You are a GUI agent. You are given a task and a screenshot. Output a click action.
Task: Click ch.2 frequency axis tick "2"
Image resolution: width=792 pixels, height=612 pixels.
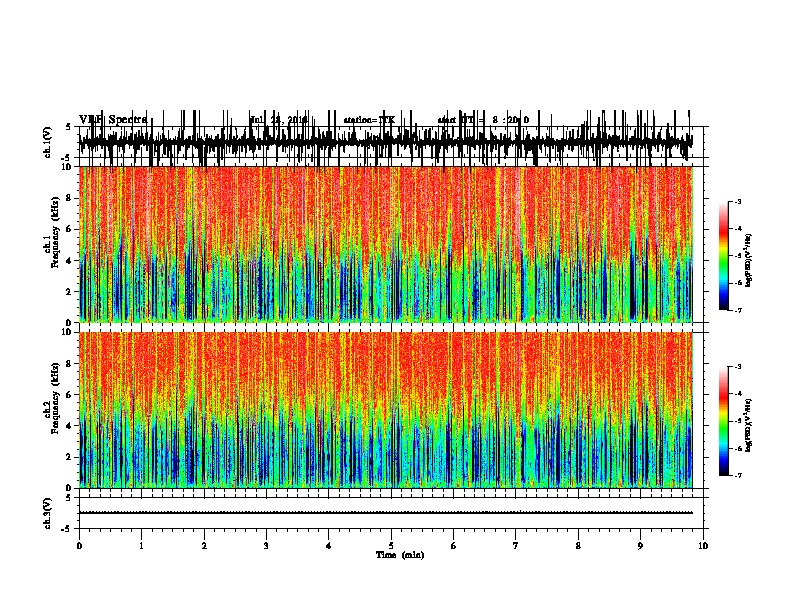point(70,457)
